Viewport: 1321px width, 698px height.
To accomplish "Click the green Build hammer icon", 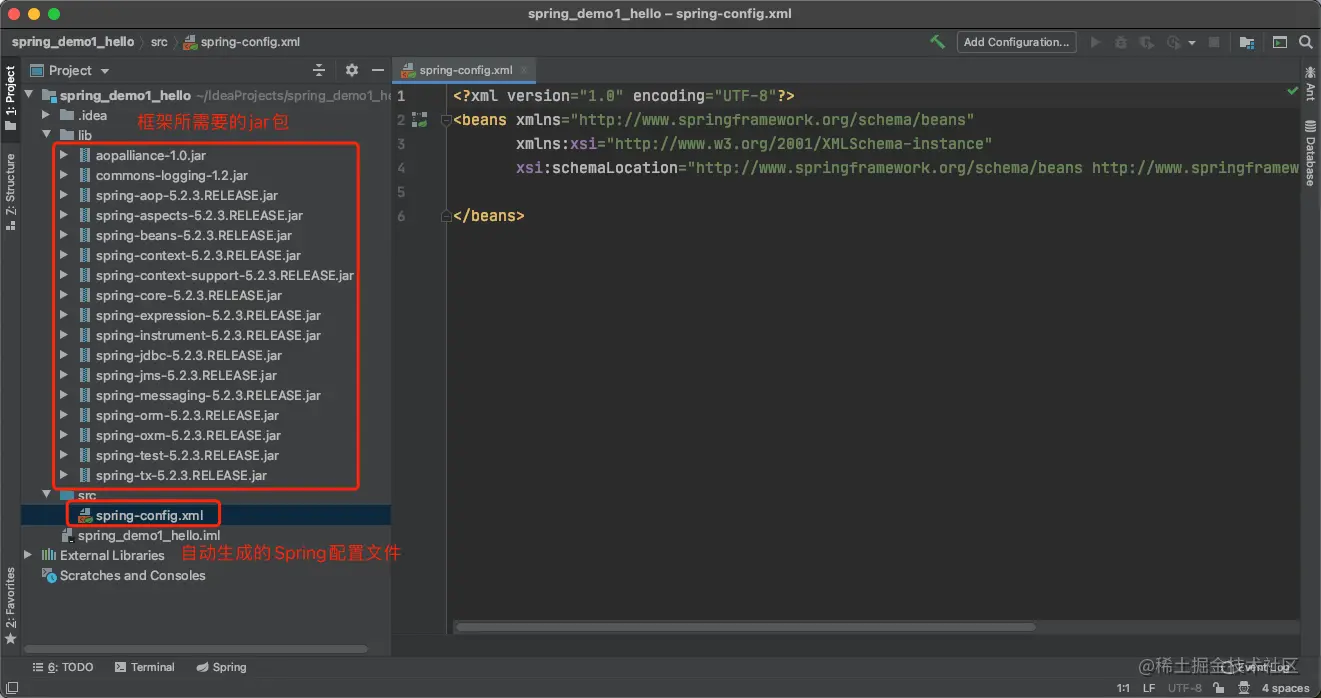I will coord(937,42).
